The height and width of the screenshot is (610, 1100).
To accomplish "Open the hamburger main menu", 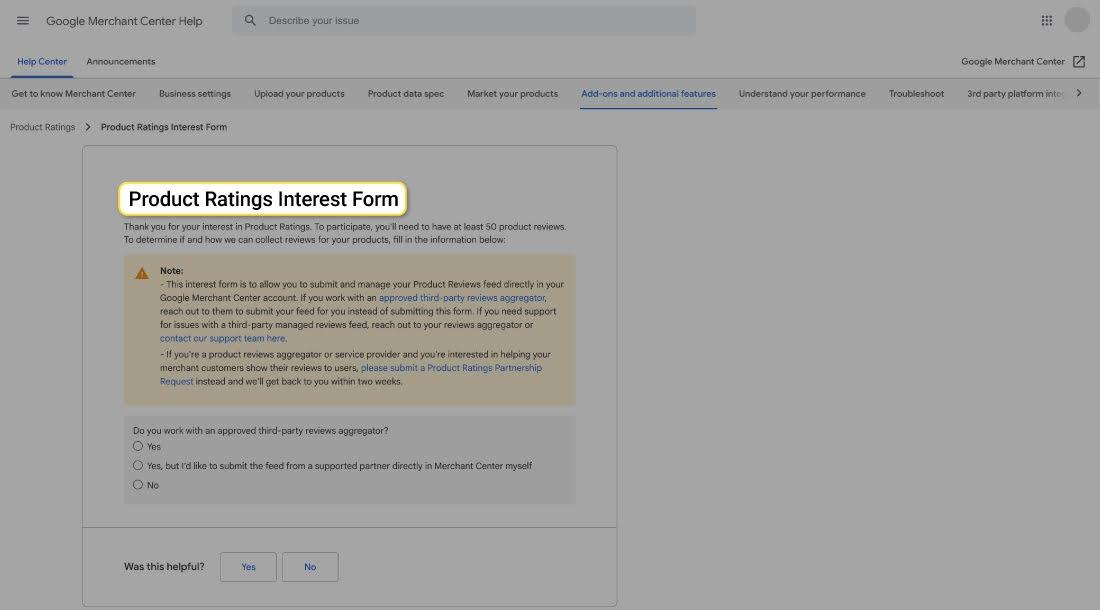I will (23, 21).
